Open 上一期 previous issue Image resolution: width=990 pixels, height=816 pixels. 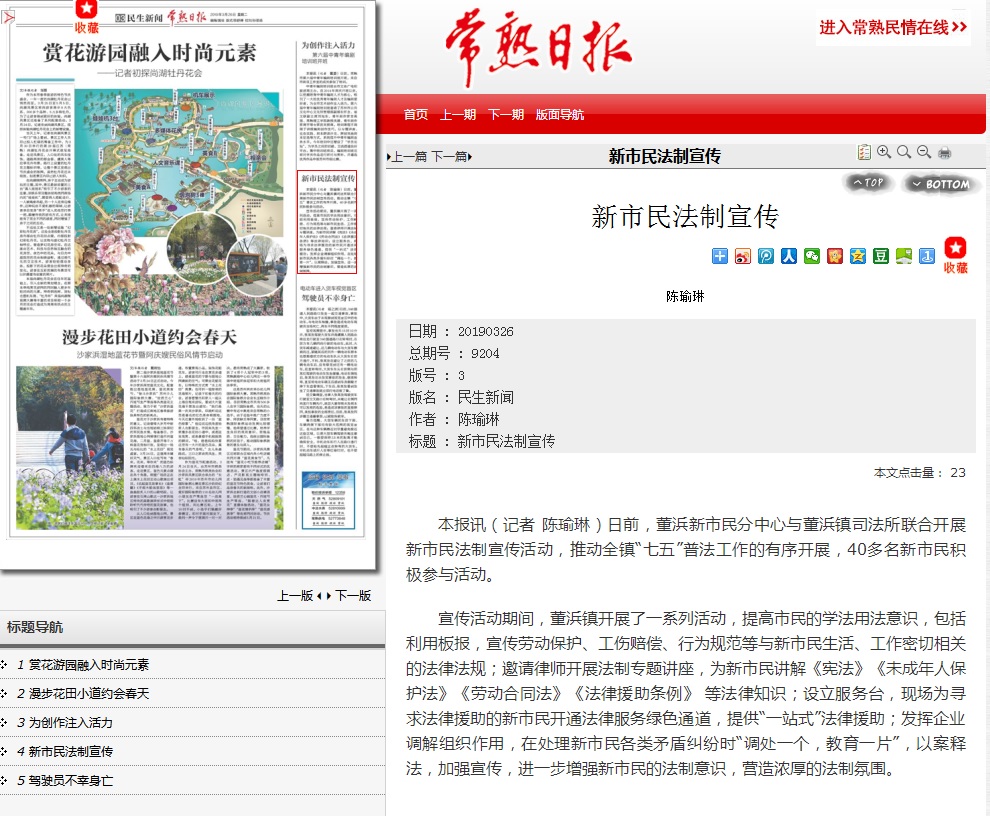(x=458, y=114)
